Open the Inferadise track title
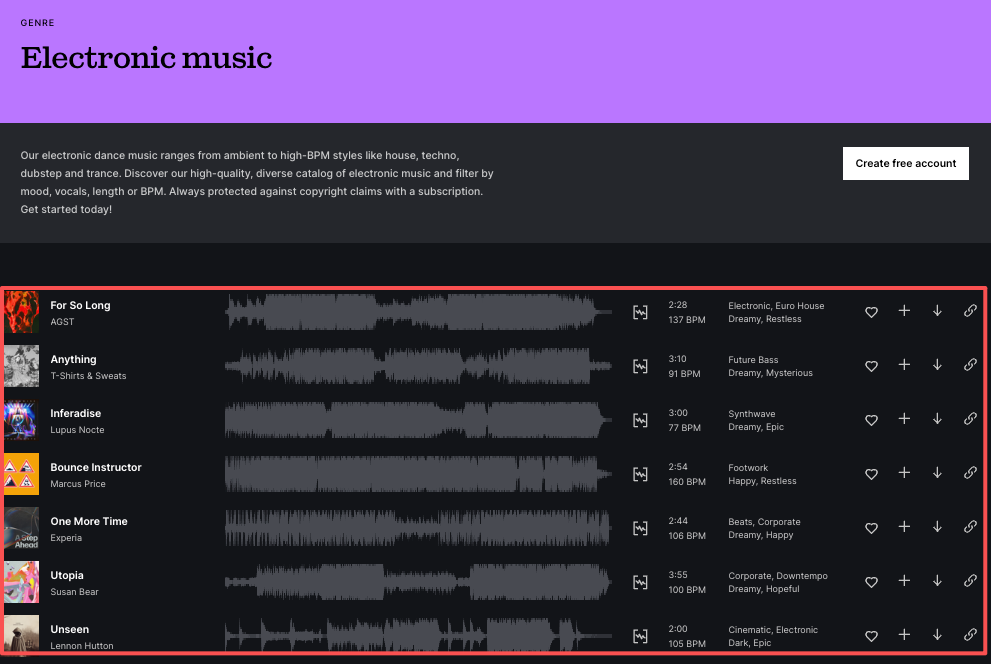This screenshot has width=991, height=664. coord(75,413)
